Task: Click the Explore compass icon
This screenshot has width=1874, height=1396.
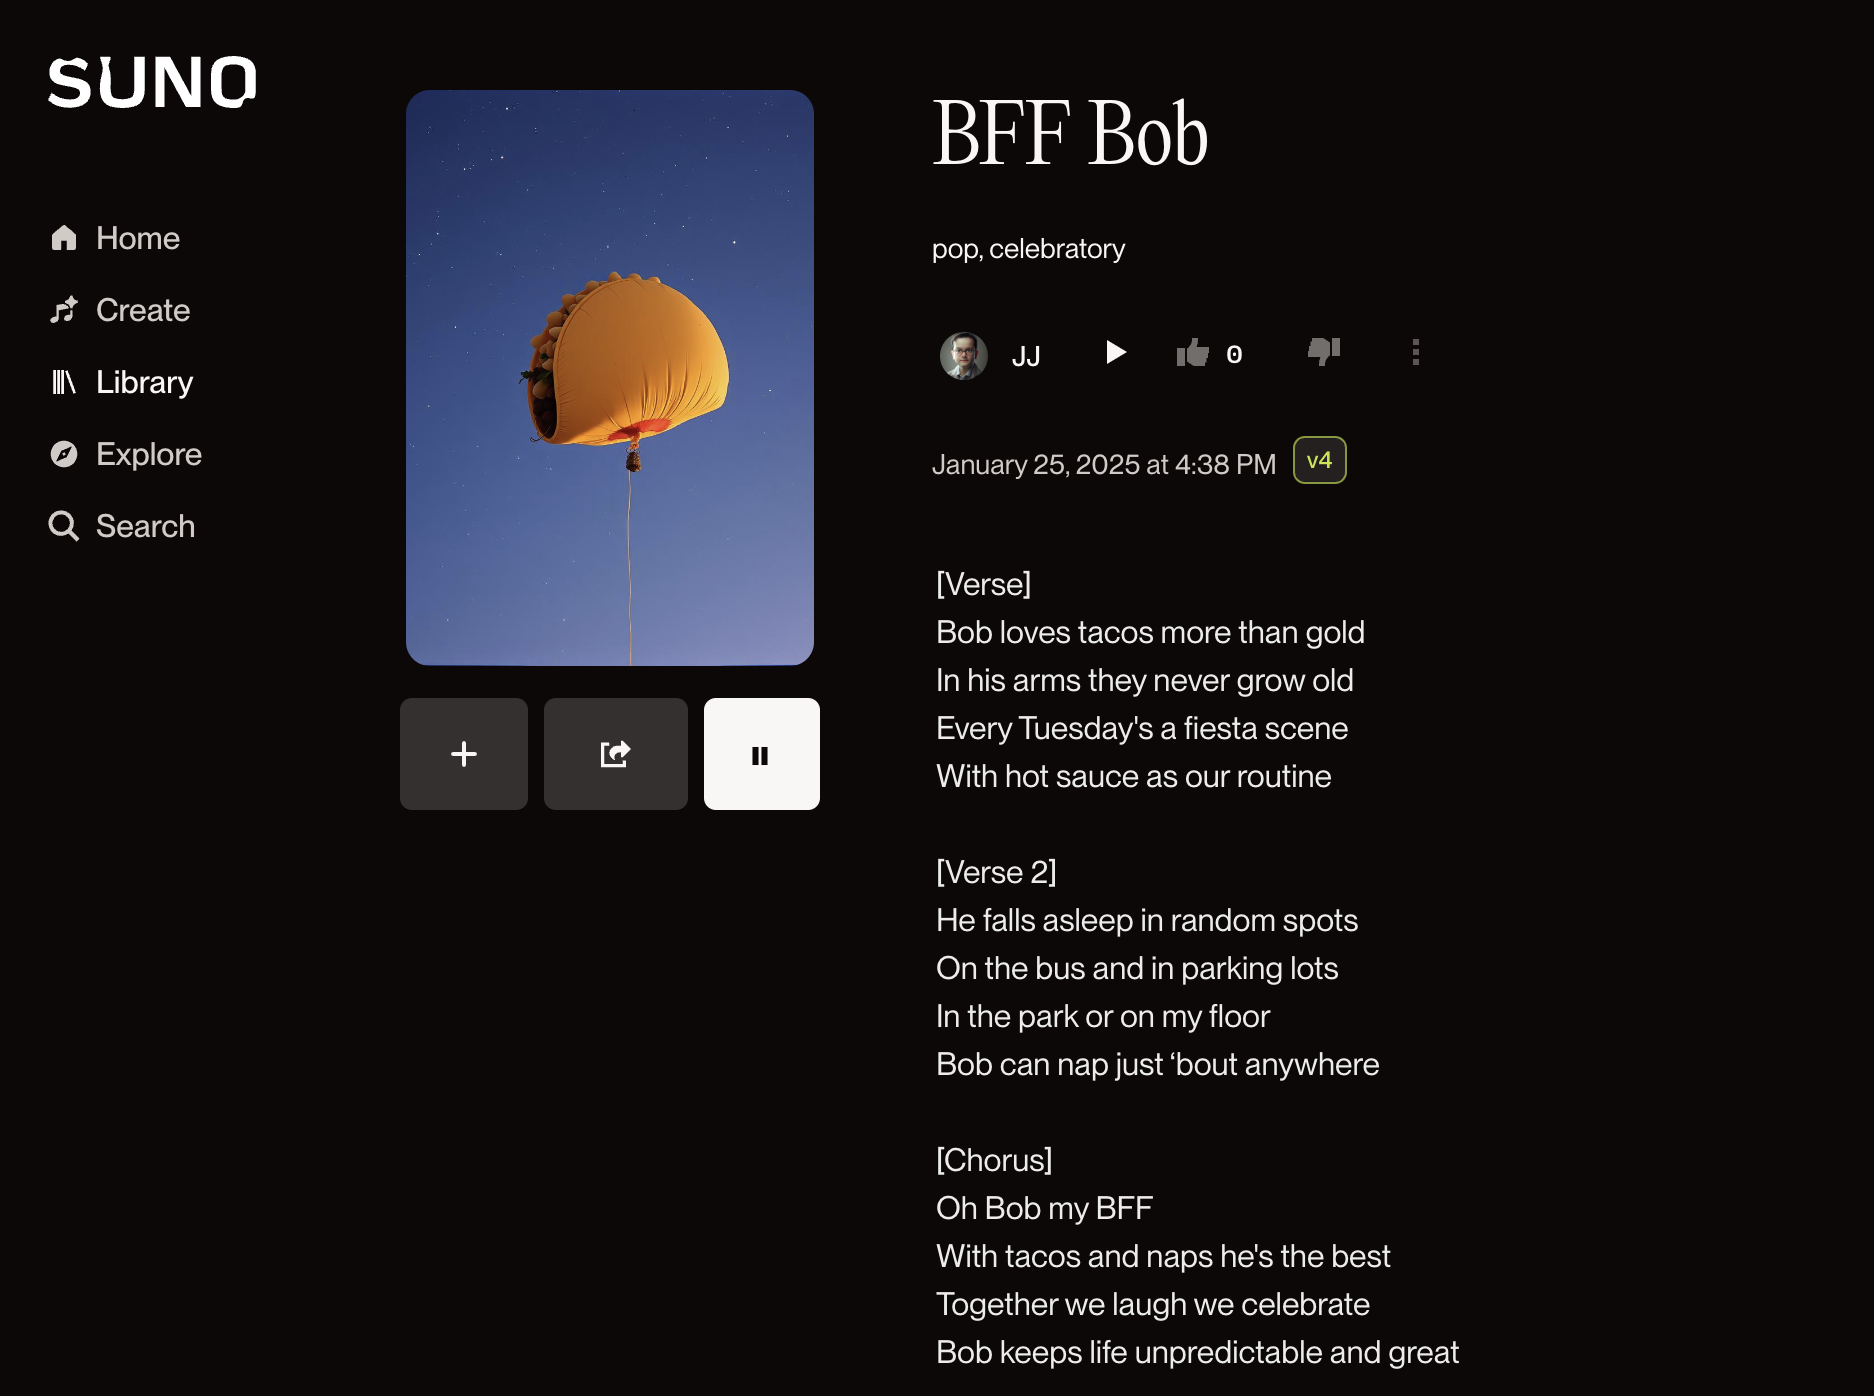Action: point(64,454)
